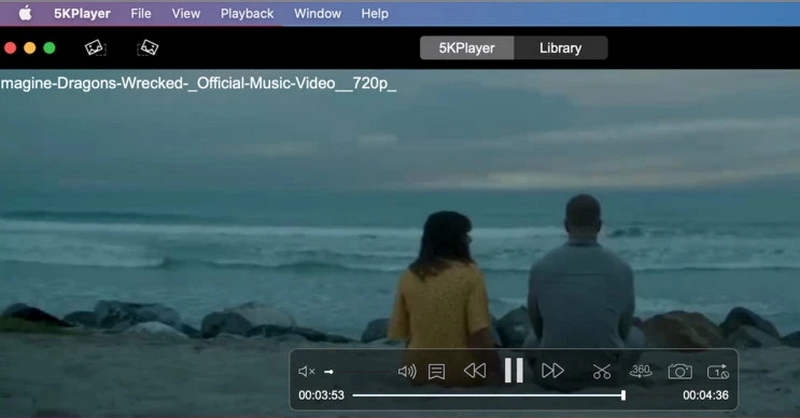The width and height of the screenshot is (800, 418).
Task: Open the subtitle track icon
Action: point(436,371)
